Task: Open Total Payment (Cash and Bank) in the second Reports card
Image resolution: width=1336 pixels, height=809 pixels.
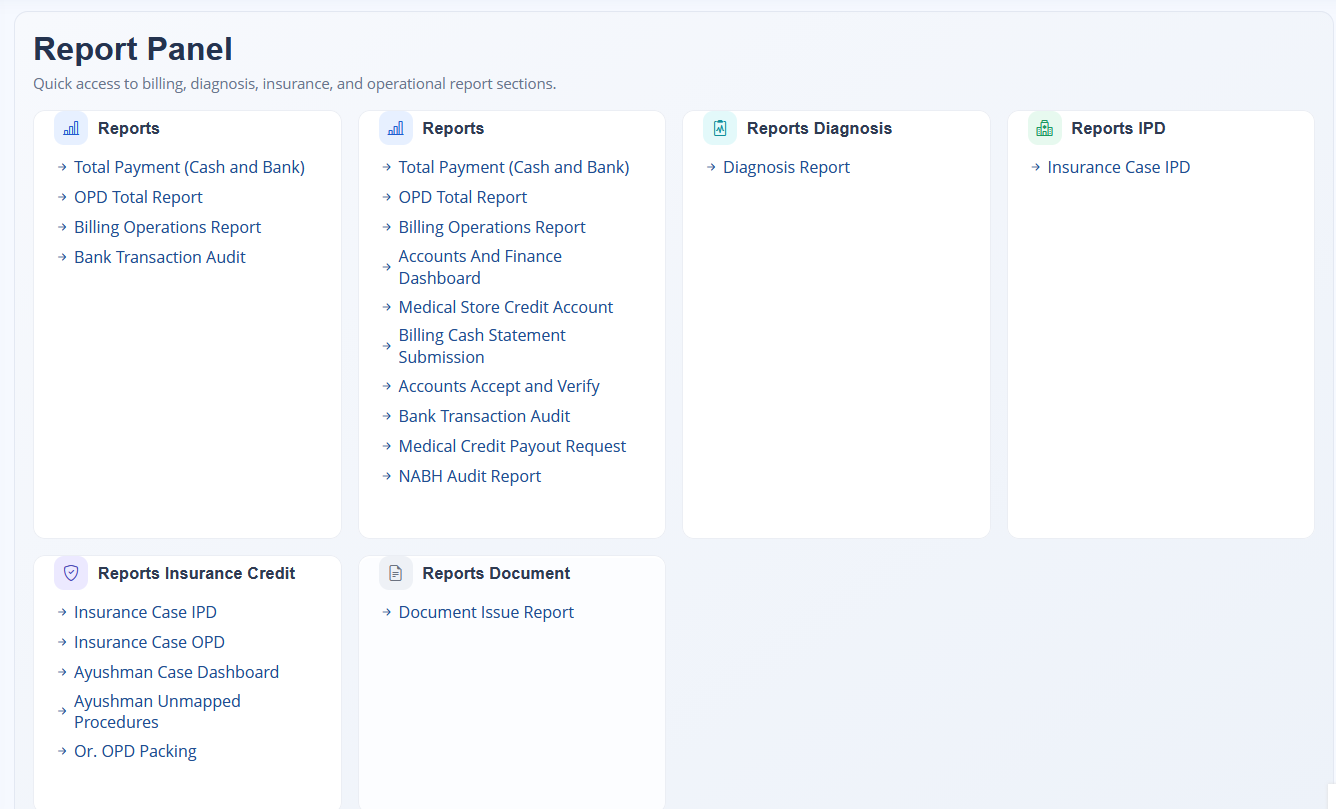Action: coord(514,167)
